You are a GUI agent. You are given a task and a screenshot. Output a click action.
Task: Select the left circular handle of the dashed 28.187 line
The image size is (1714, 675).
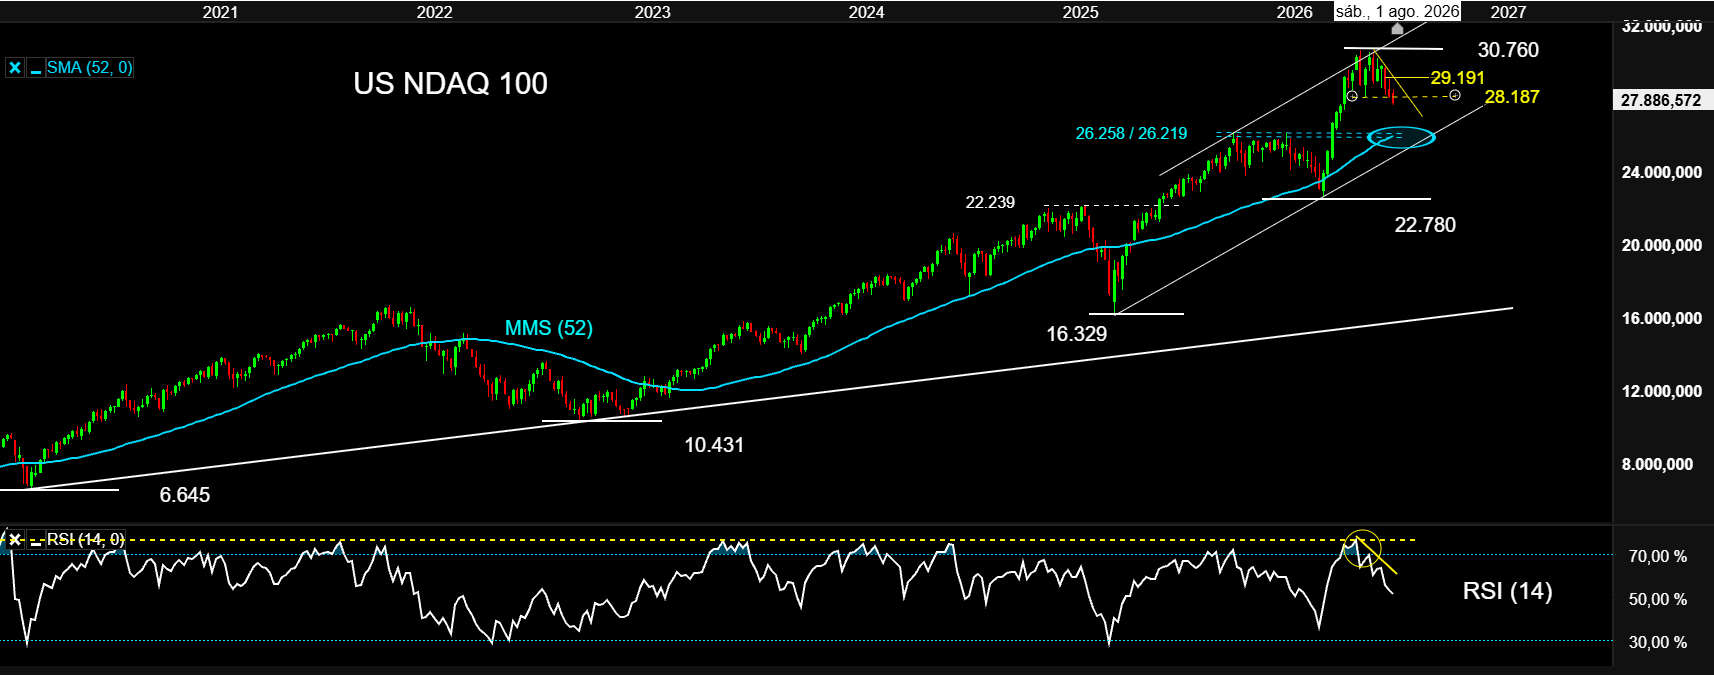pos(1352,96)
